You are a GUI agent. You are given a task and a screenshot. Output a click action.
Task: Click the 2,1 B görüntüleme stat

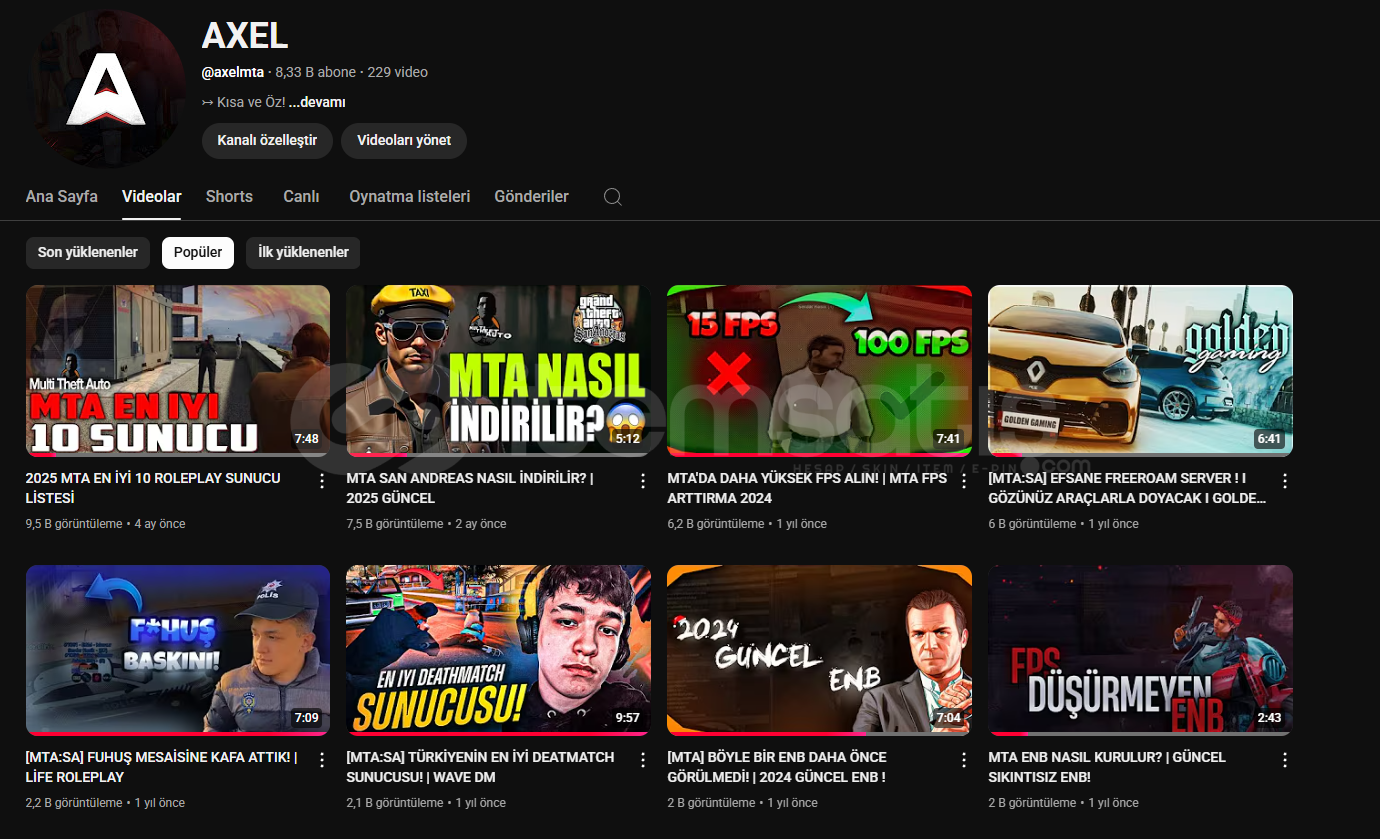[x=395, y=803]
